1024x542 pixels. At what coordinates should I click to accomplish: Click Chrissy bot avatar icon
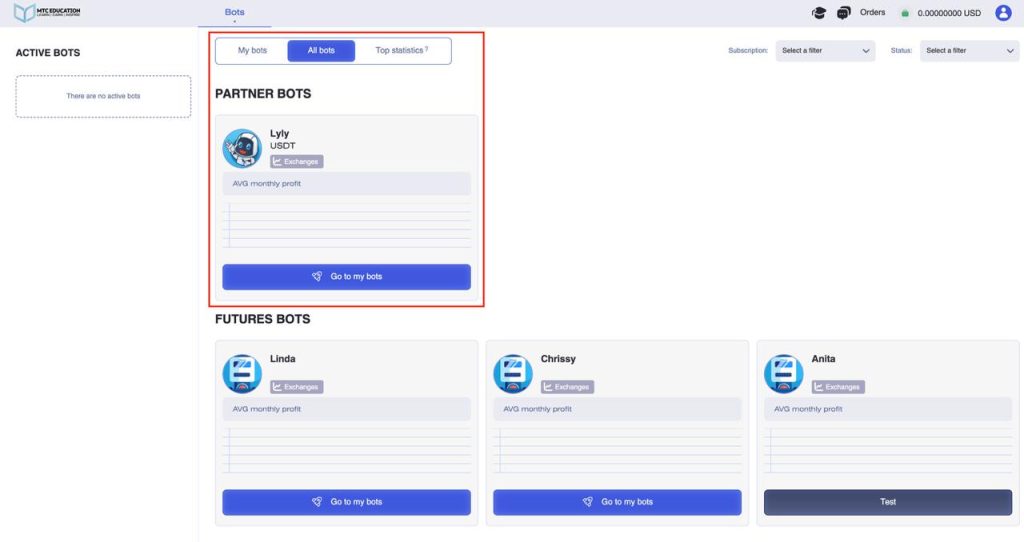coord(513,373)
